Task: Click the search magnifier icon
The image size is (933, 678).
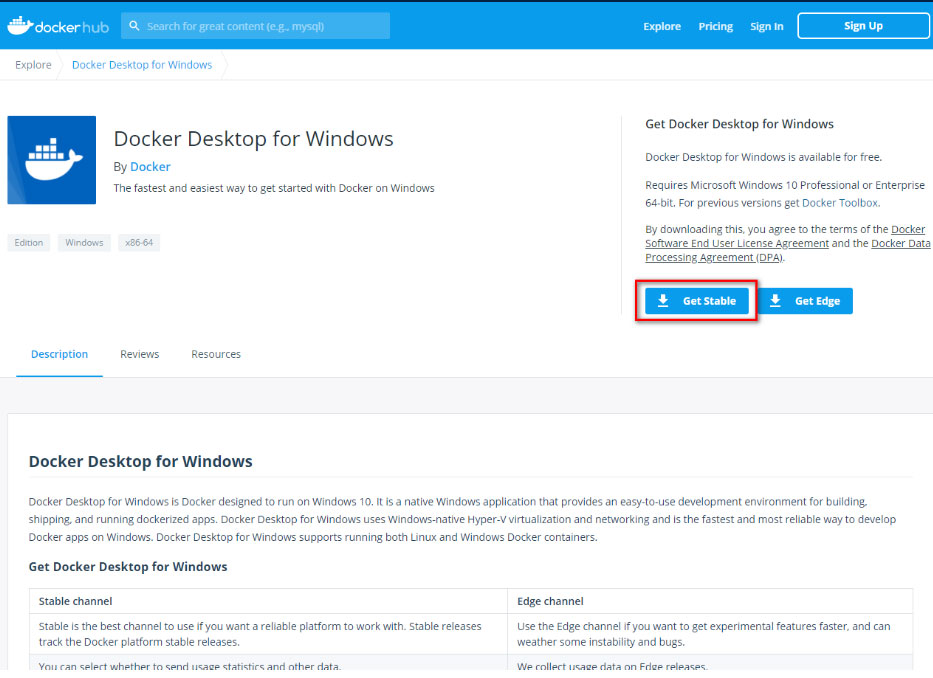Action: pyautogui.click(x=134, y=26)
